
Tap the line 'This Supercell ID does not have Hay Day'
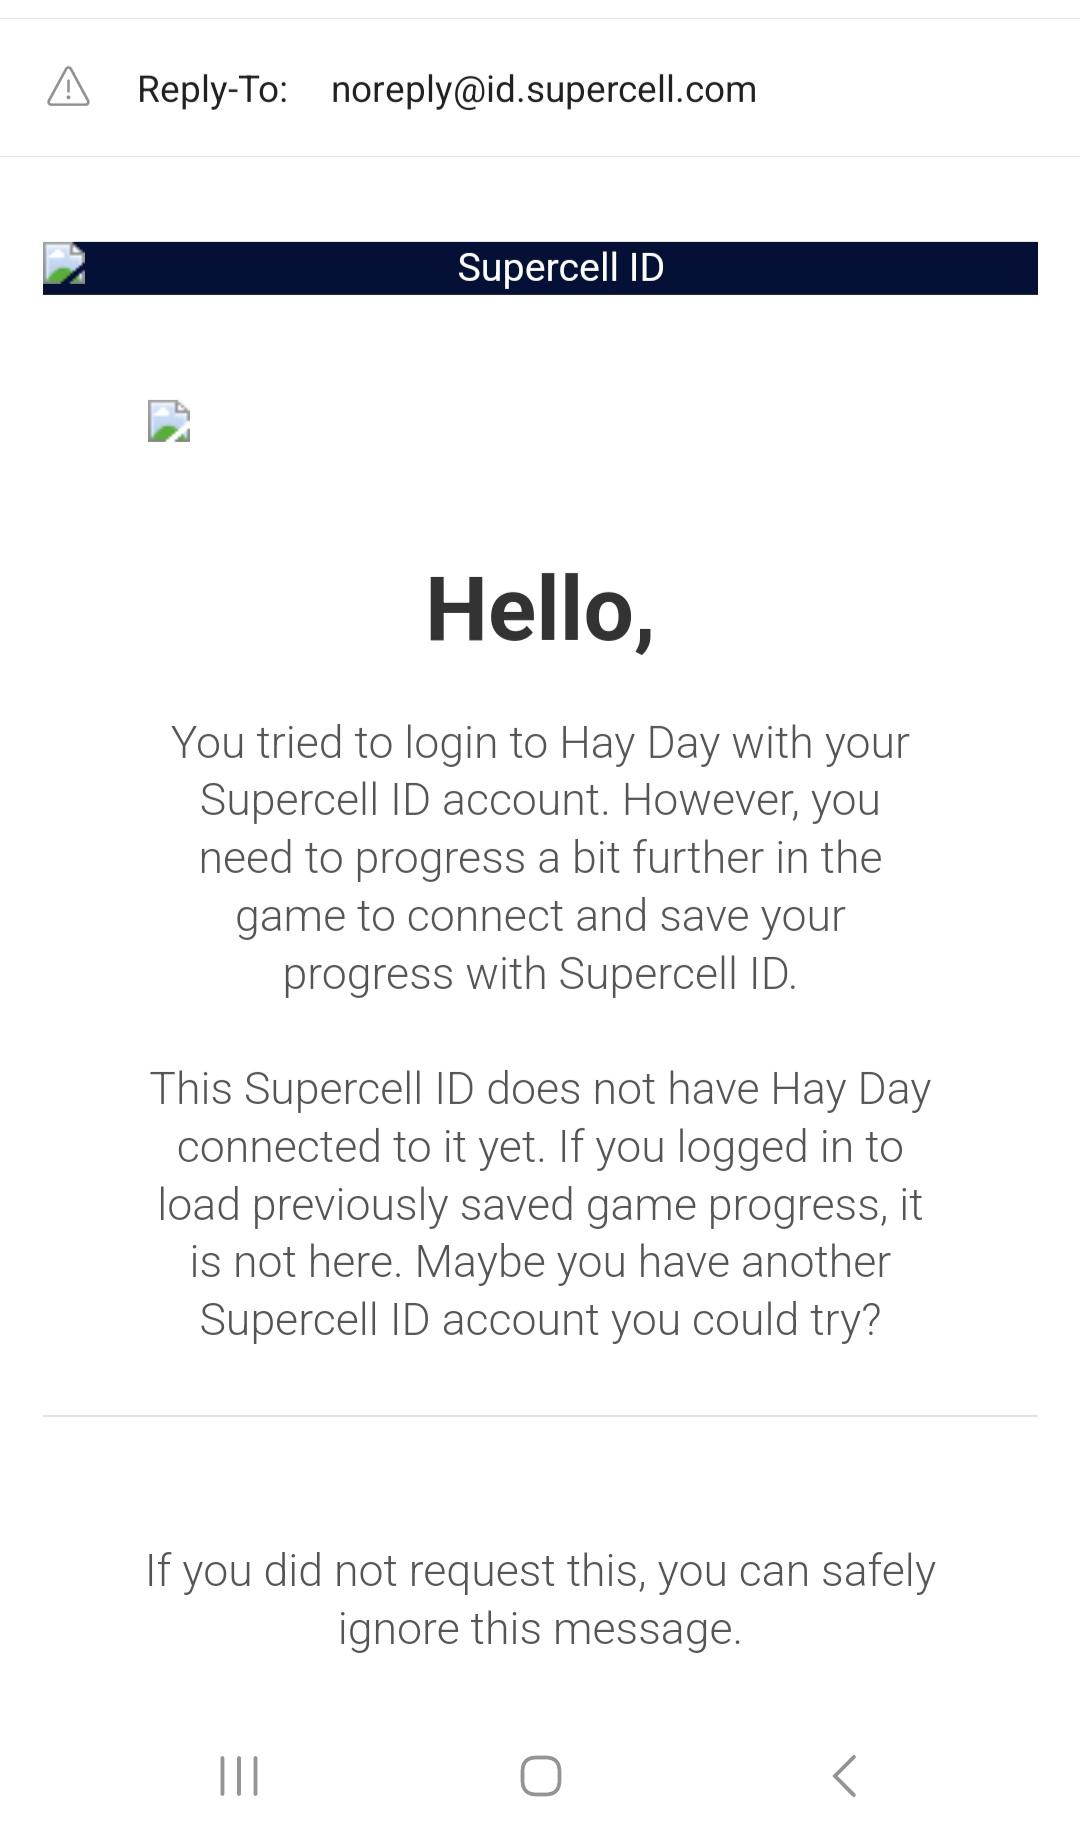pos(540,1089)
